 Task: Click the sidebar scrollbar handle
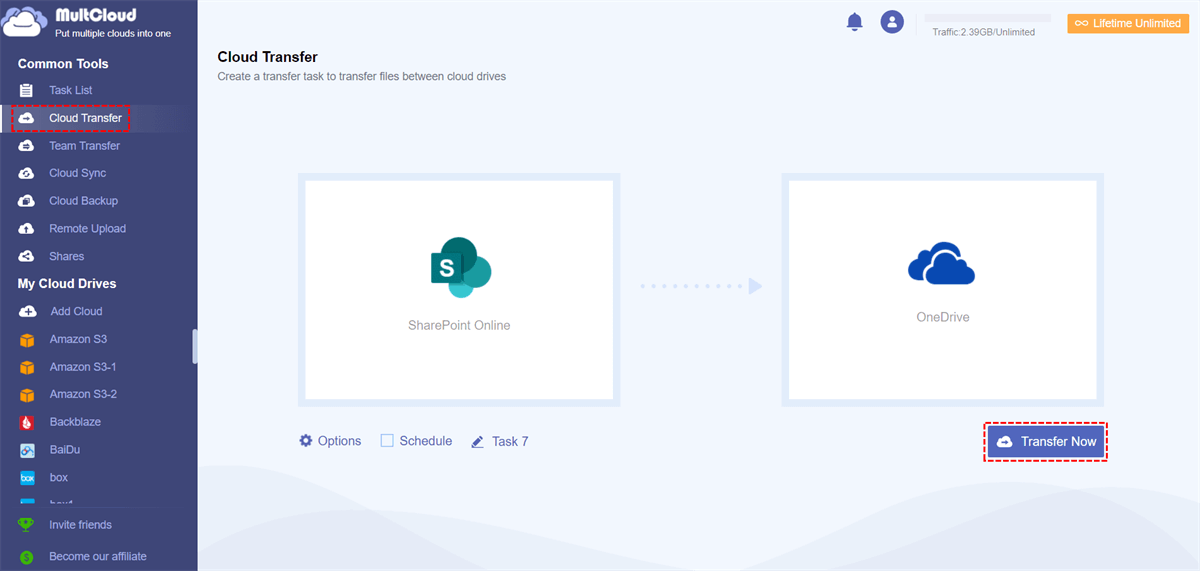195,346
